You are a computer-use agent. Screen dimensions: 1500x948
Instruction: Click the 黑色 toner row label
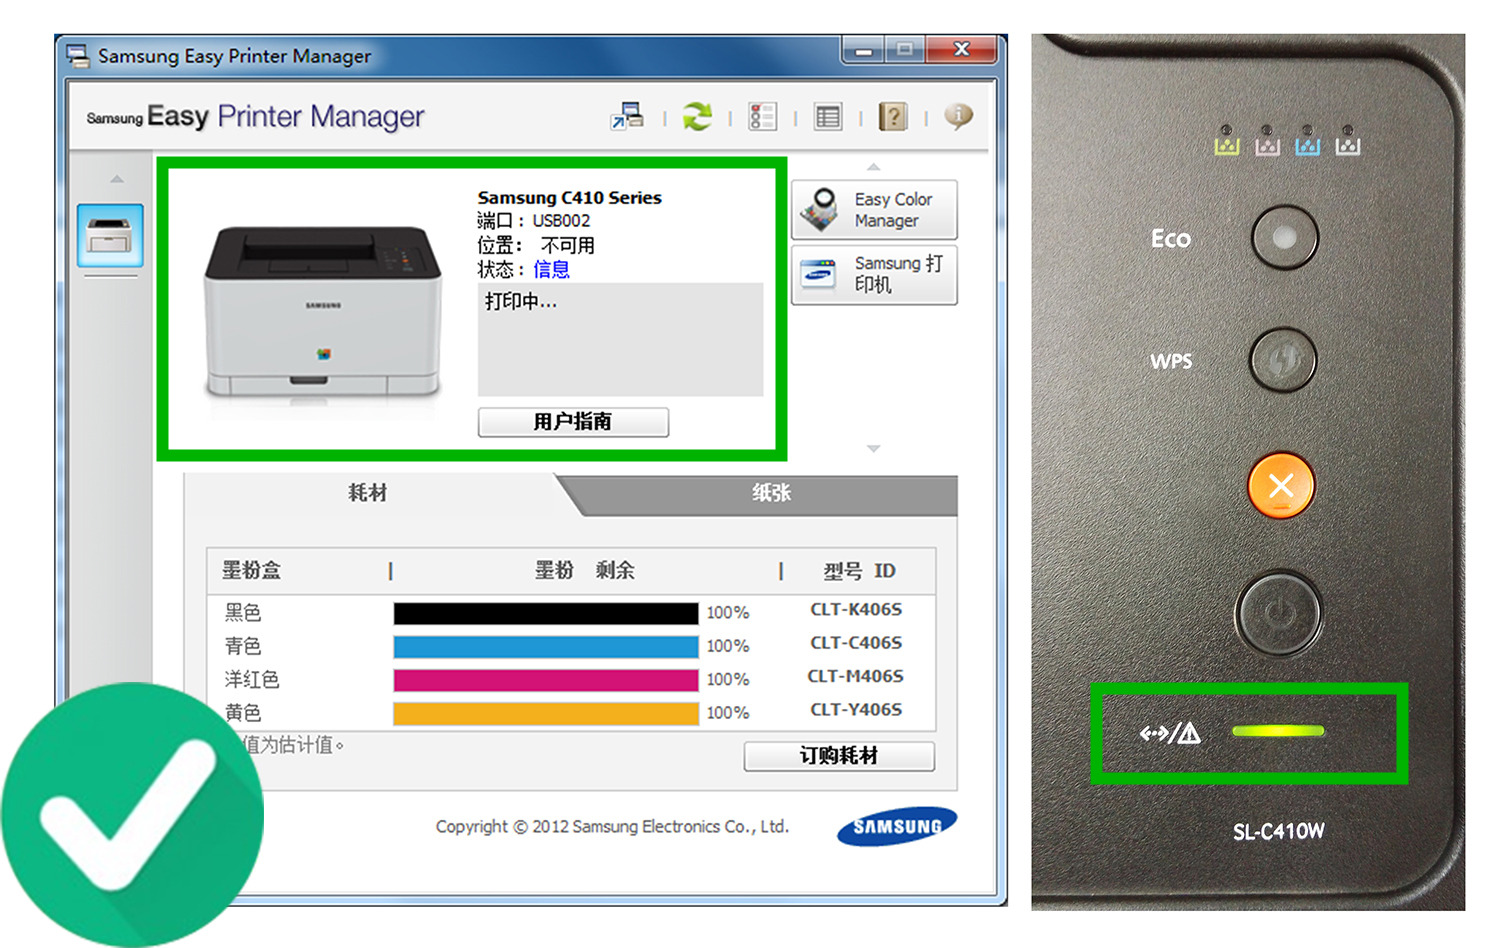click(x=243, y=612)
